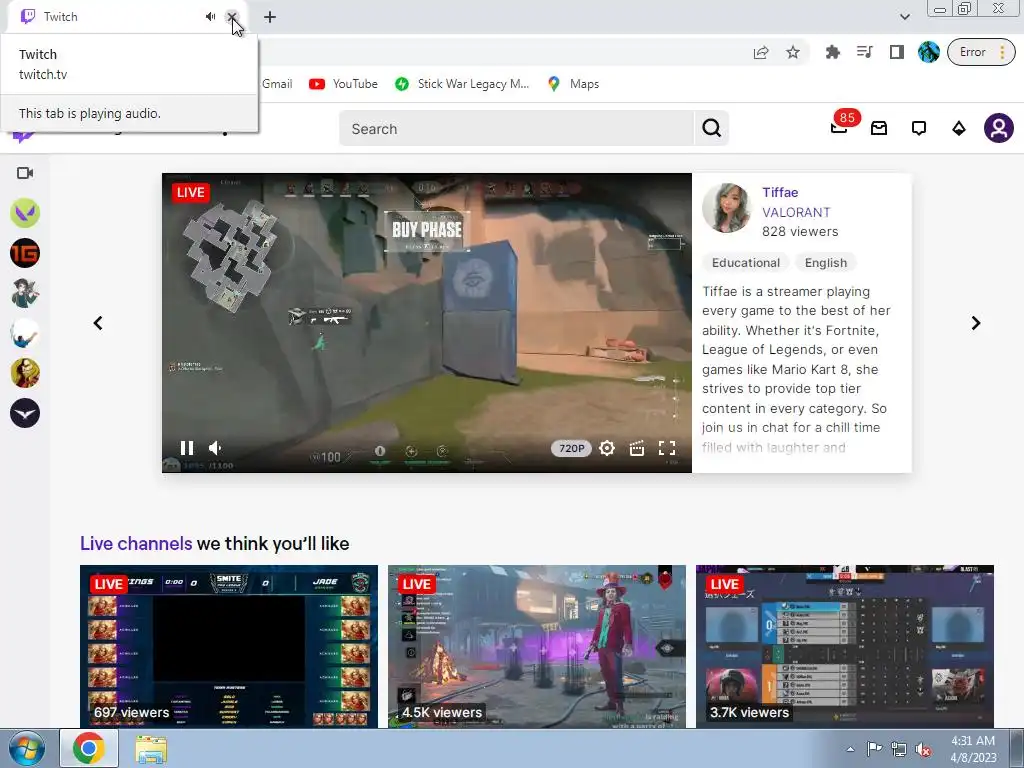Viewport: 1024px width, 768px height.
Task: Select the Educational tag
Action: [746, 263]
